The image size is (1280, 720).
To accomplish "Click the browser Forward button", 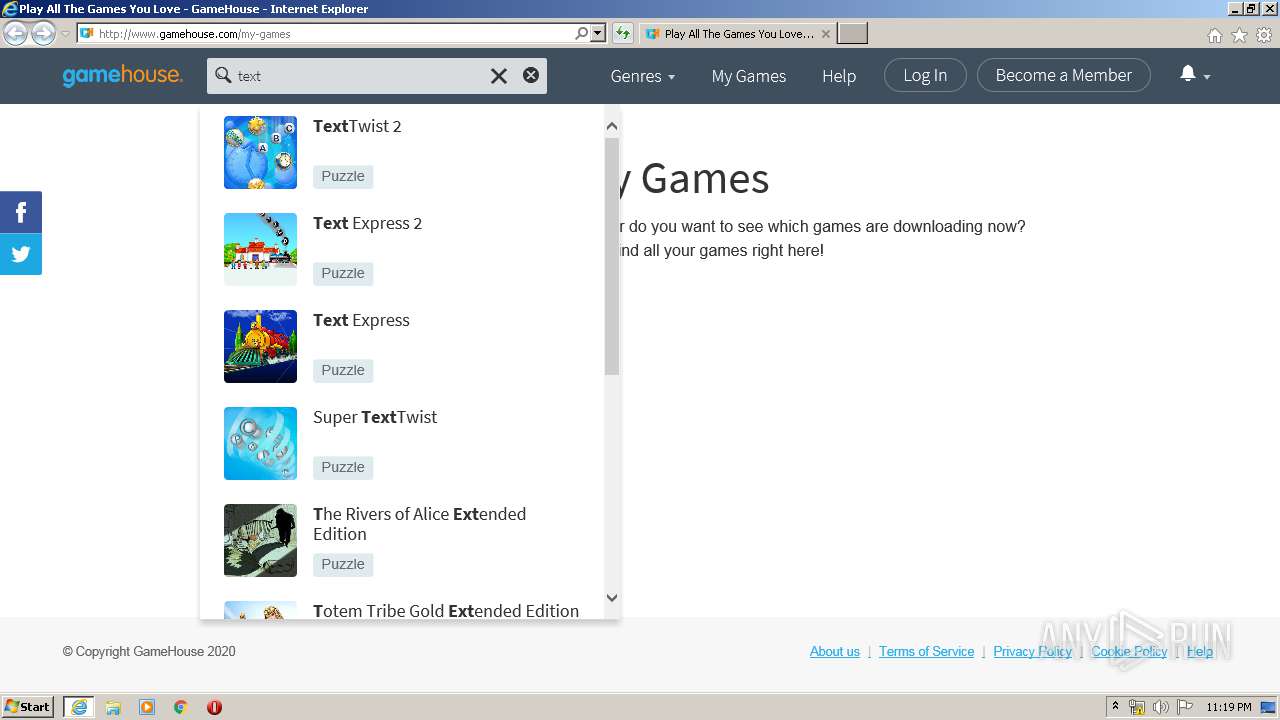I will tap(43, 33).
